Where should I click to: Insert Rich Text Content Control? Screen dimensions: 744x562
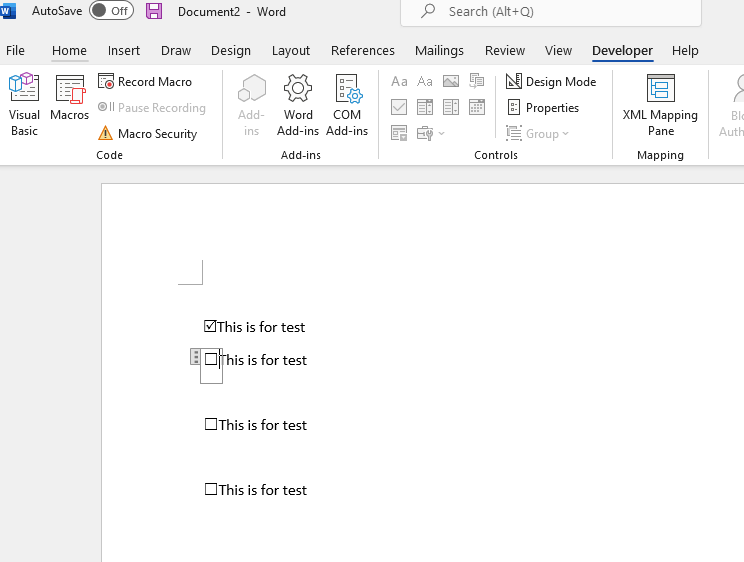[x=399, y=82]
